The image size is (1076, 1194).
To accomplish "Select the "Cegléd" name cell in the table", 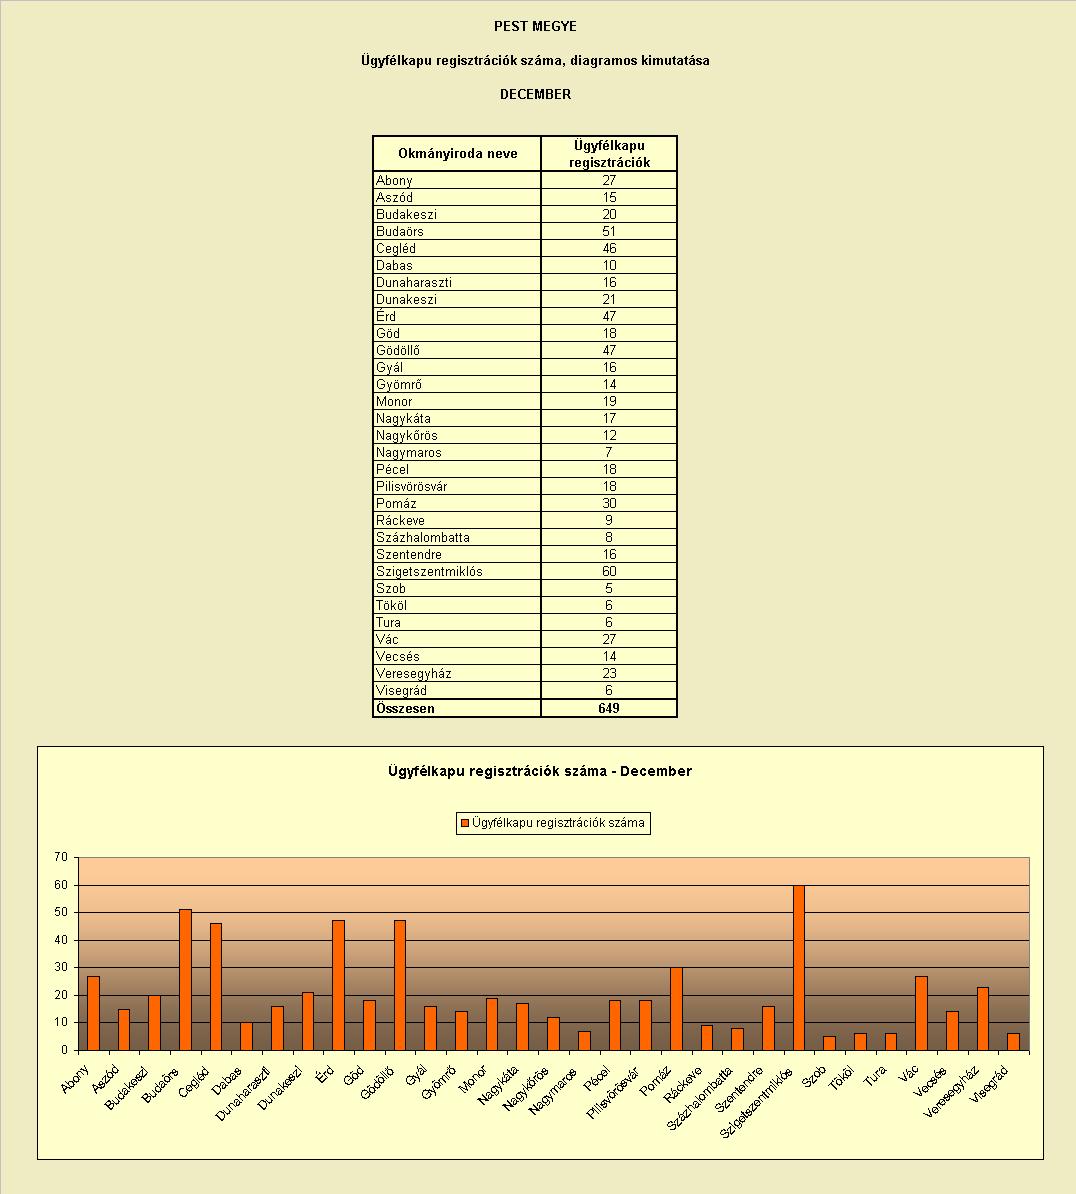I will (x=457, y=248).
